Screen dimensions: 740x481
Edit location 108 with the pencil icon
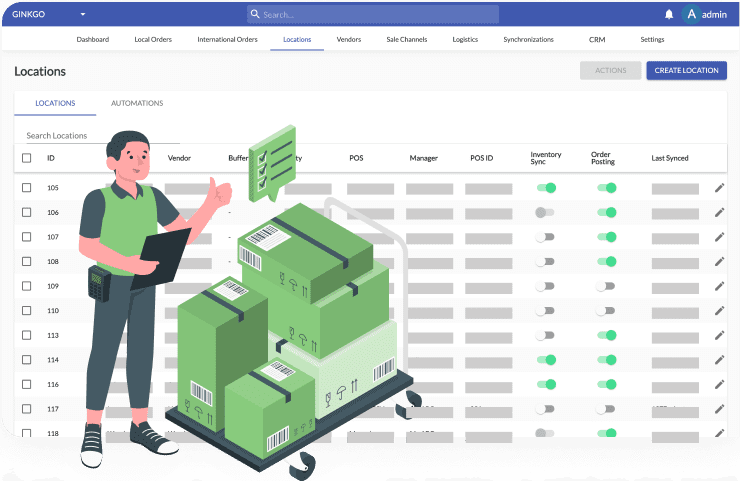click(x=719, y=262)
